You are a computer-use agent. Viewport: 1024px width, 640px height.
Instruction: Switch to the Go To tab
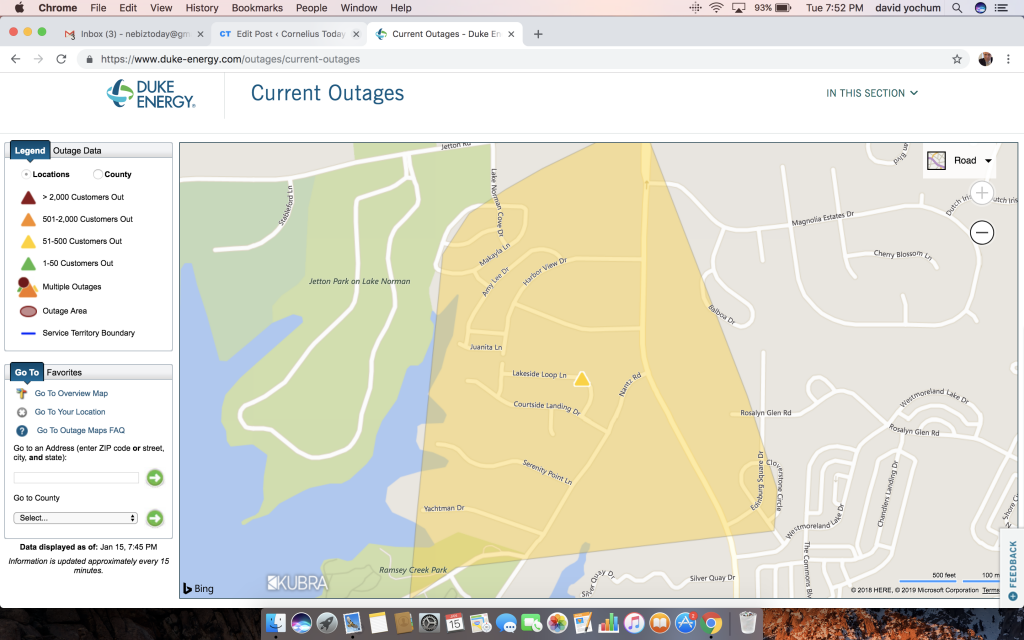click(27, 372)
